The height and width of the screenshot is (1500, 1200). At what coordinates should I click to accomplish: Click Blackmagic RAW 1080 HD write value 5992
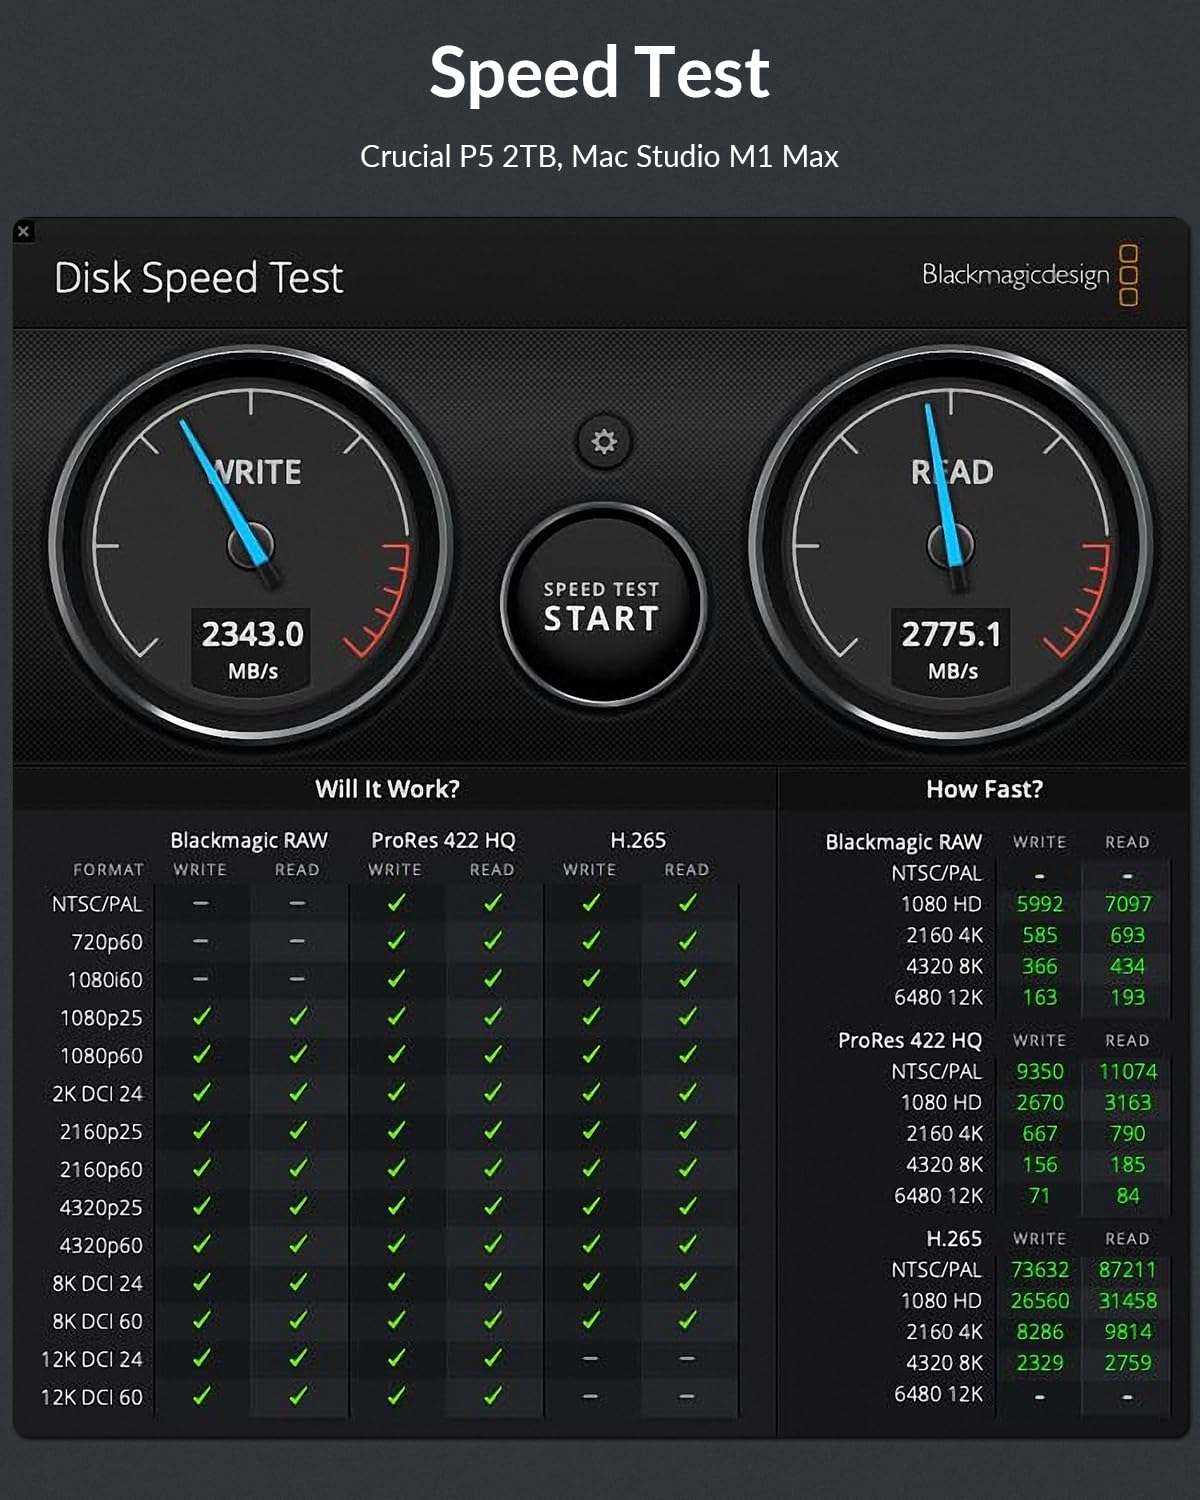1040,904
